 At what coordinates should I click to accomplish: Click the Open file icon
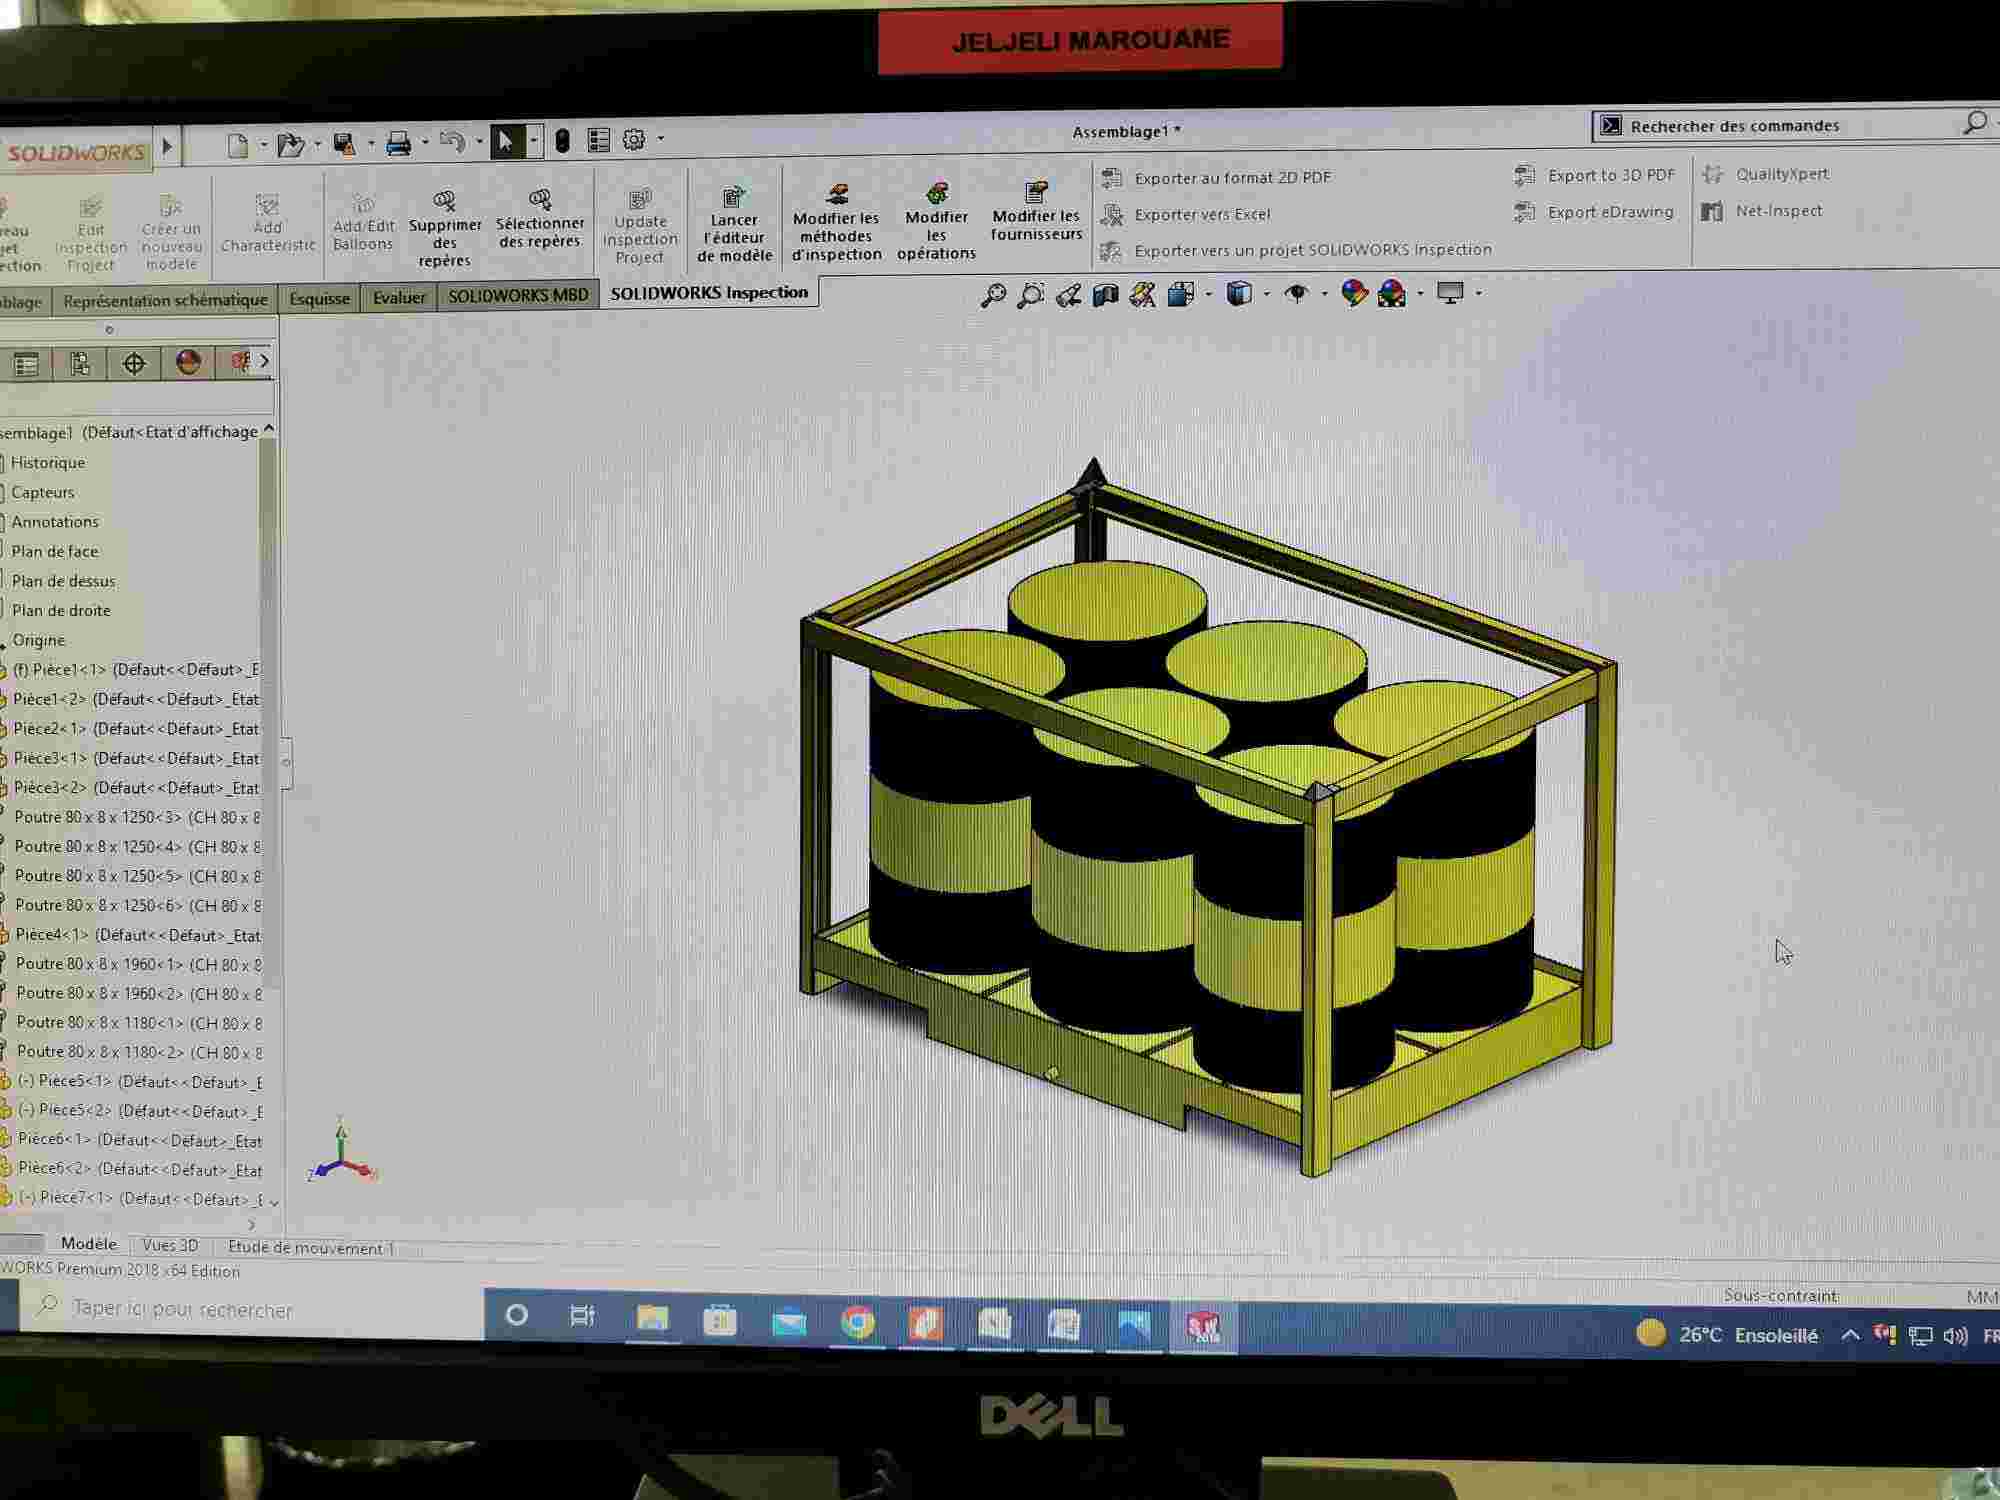pyautogui.click(x=290, y=145)
